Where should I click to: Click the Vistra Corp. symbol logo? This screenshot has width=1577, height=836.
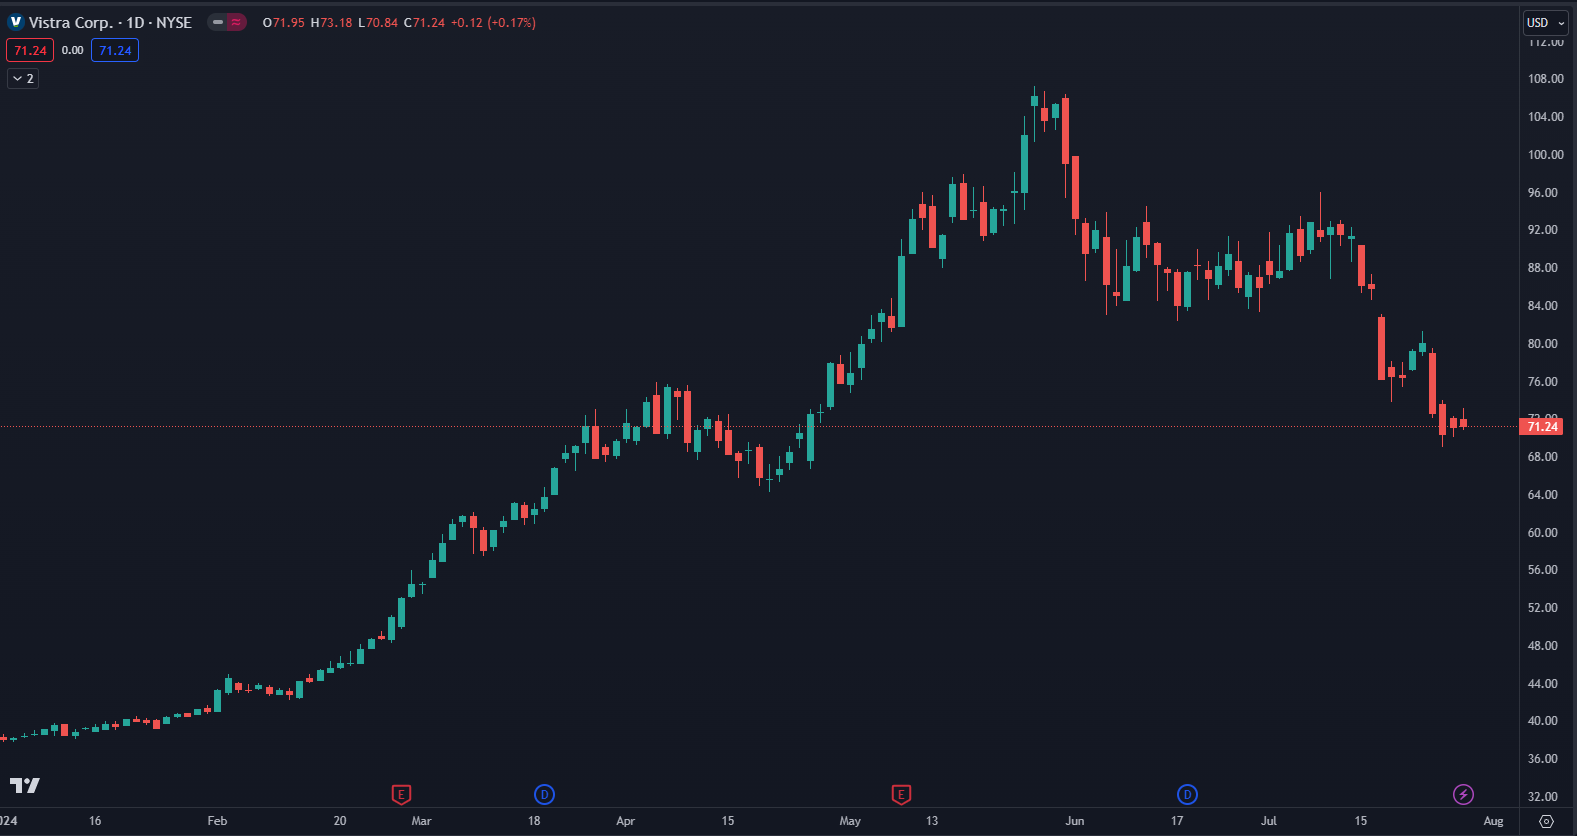coord(16,22)
